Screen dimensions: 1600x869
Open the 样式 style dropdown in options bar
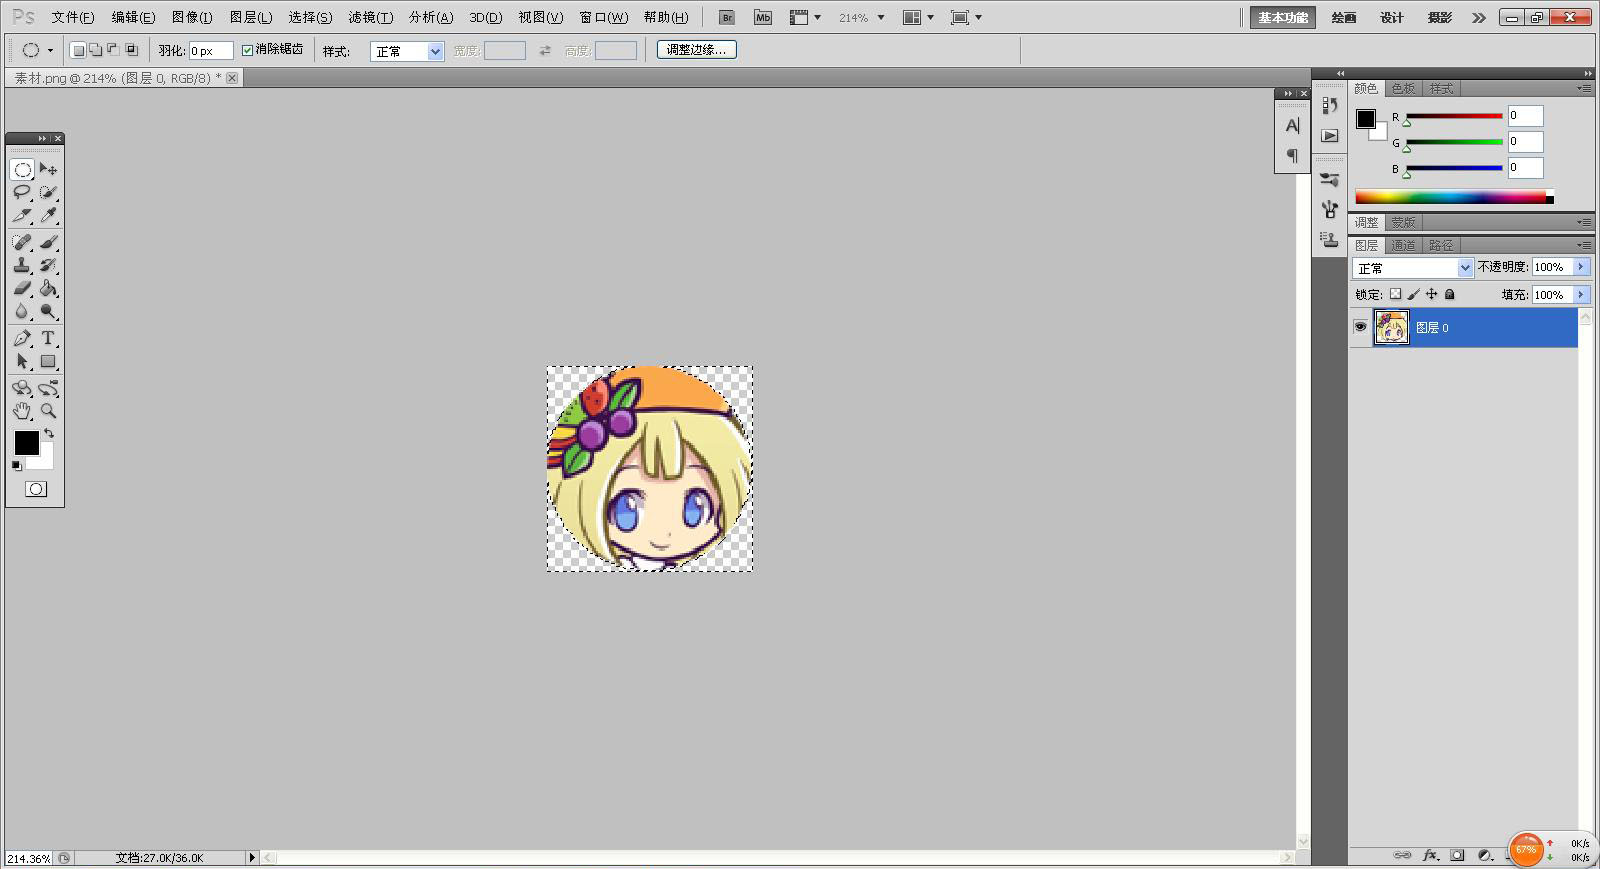click(407, 51)
